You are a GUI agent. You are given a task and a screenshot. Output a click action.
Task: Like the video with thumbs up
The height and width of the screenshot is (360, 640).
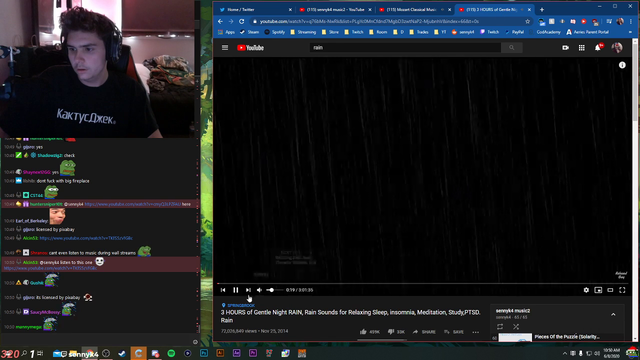[x=370, y=331]
